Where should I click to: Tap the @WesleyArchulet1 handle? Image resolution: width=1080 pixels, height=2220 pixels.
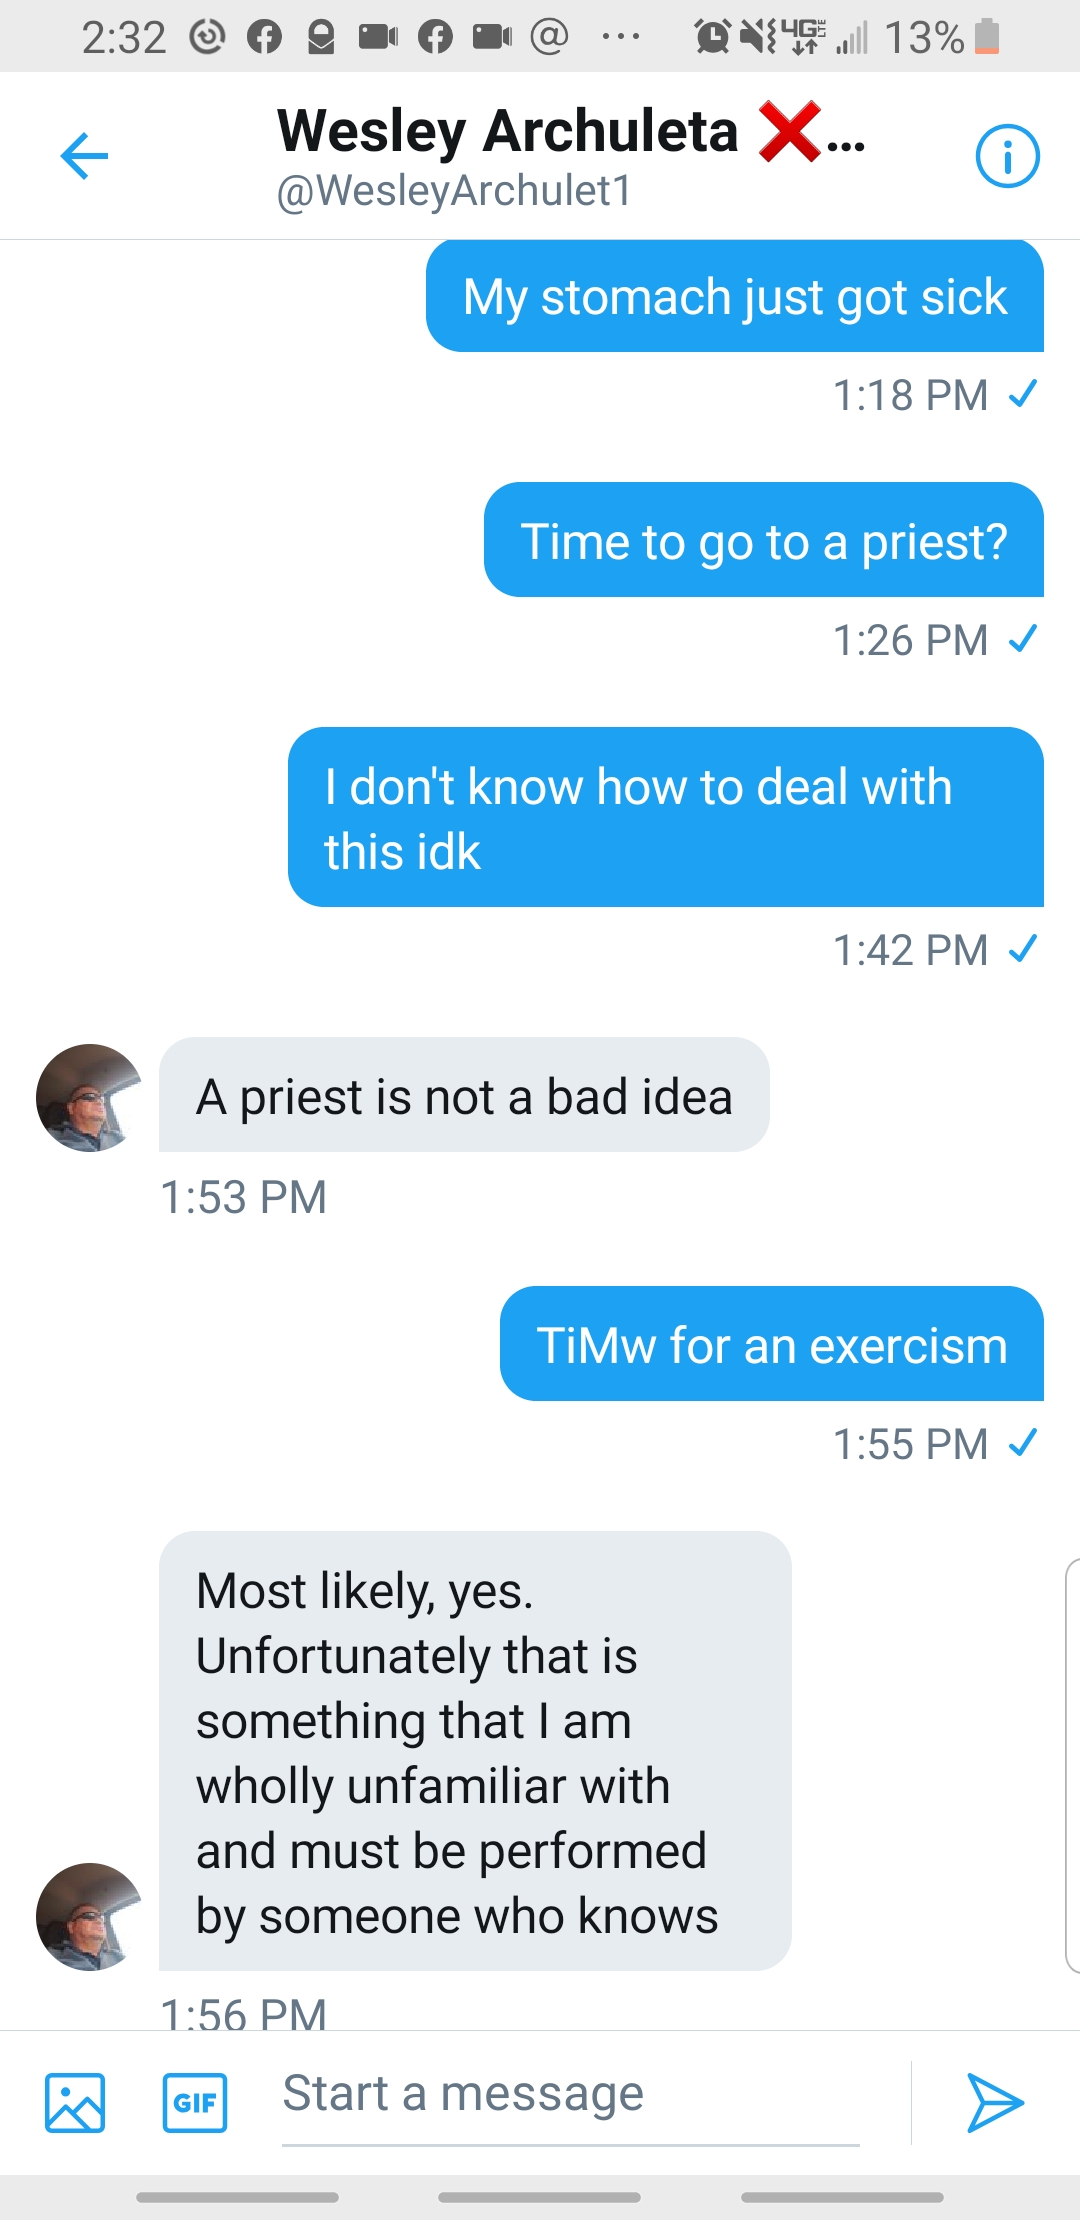454,191
